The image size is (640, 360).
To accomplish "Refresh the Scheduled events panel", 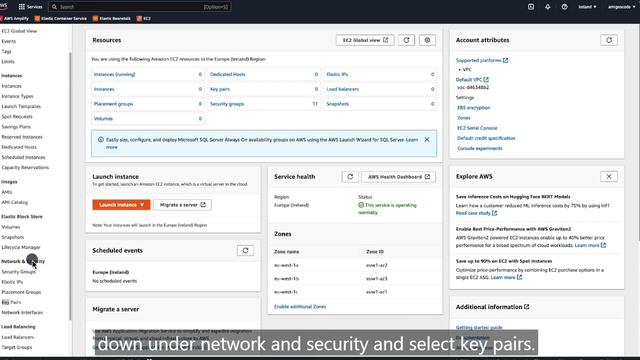I will coord(245,251).
